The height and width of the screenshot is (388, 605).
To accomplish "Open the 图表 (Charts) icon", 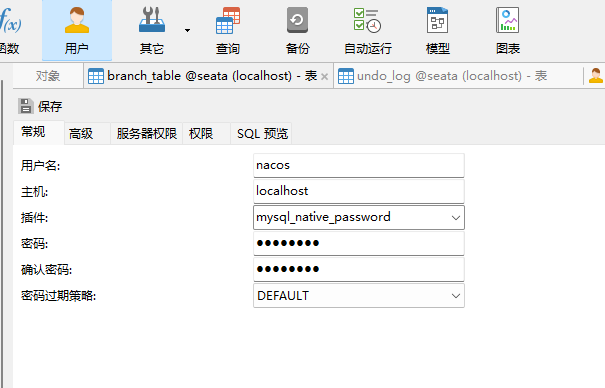I will pyautogui.click(x=508, y=31).
